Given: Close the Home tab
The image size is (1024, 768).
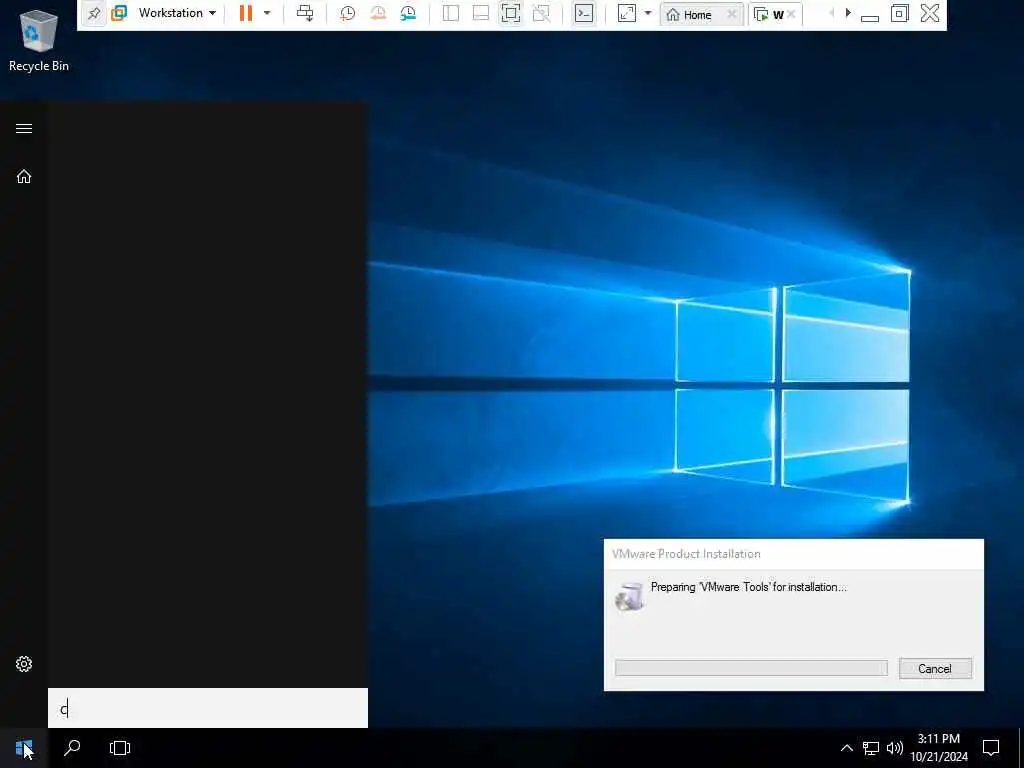Looking at the screenshot, I should click(x=732, y=14).
